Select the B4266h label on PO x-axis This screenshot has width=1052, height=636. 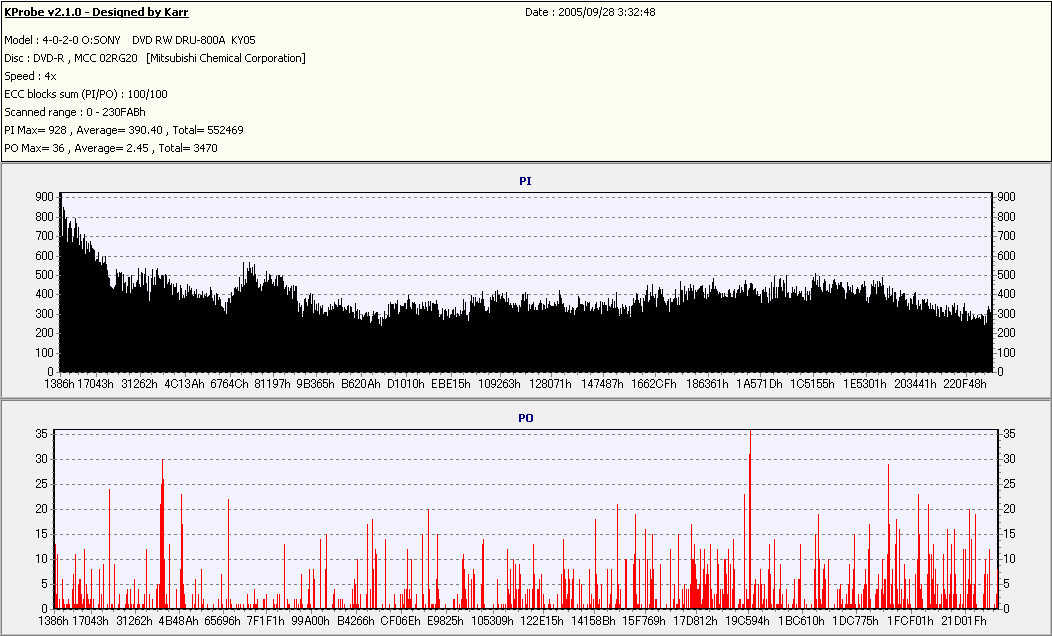click(357, 621)
